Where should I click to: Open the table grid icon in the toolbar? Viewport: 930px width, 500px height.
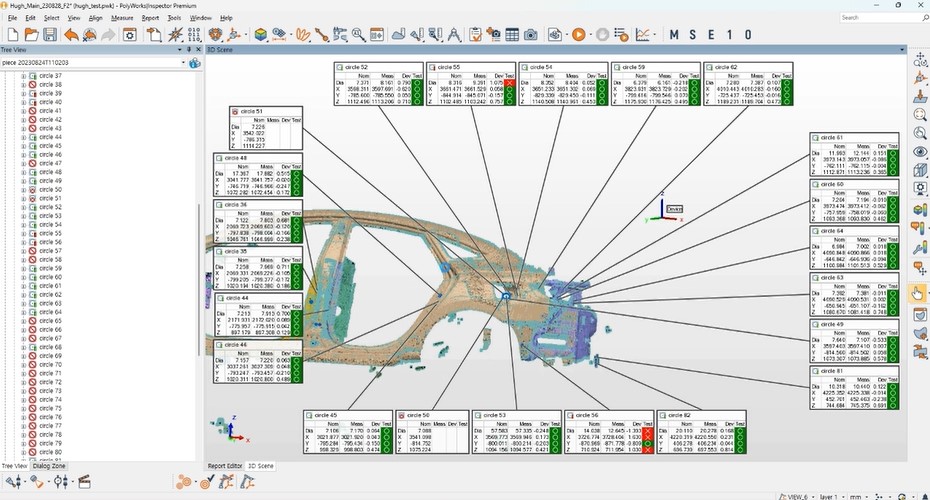coord(512,35)
